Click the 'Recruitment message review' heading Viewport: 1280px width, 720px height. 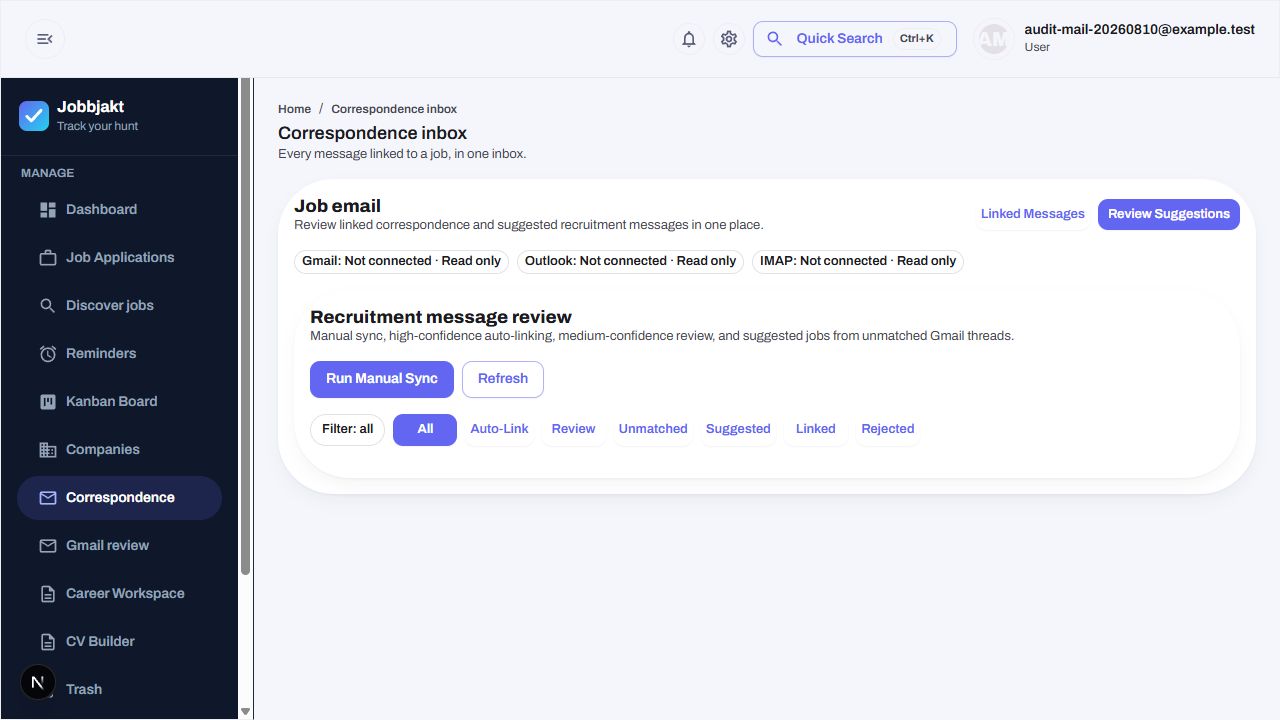(441, 317)
